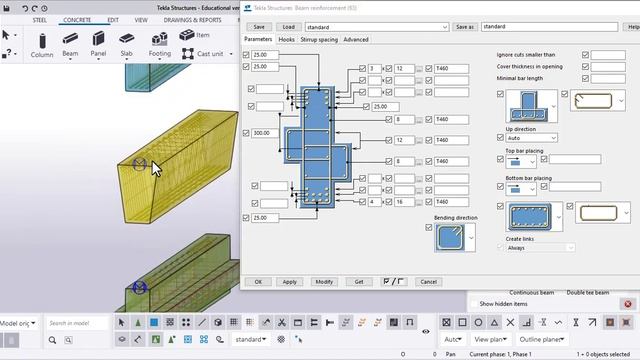This screenshot has width=640, height=360.
Task: Select the Beam tool in ribbon
Action: (70, 45)
